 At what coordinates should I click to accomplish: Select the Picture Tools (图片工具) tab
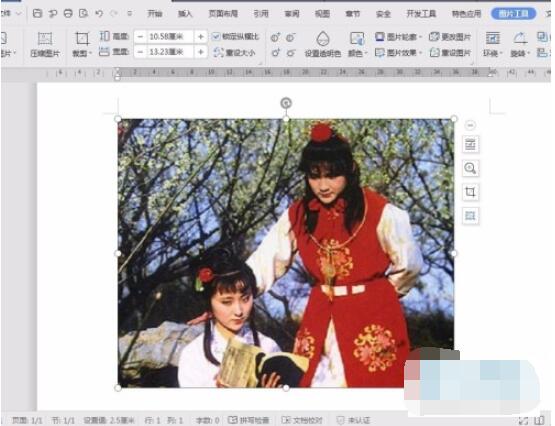point(514,14)
